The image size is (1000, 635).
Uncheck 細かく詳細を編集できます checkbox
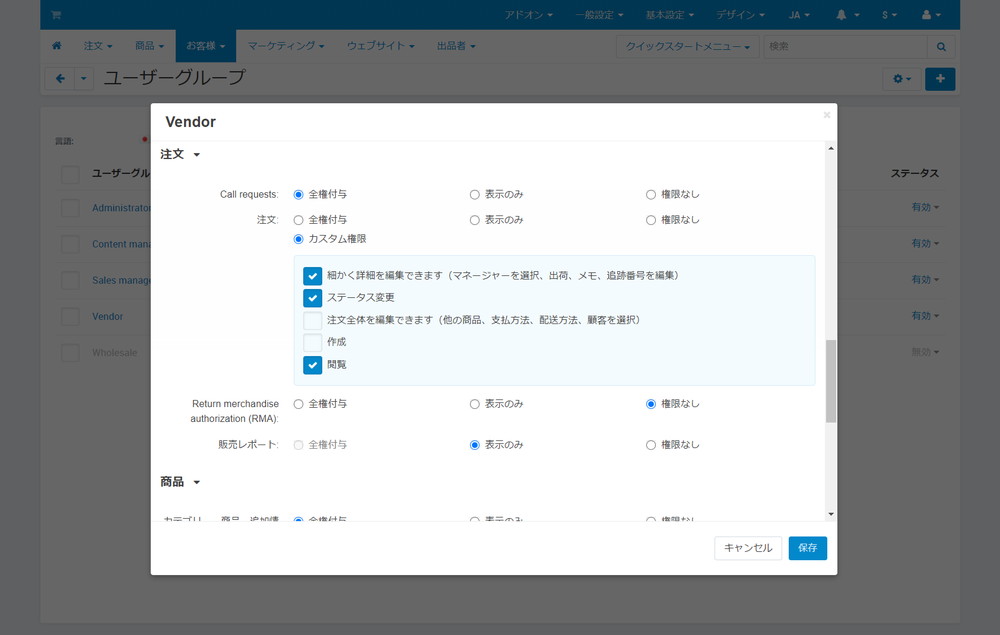point(312,276)
